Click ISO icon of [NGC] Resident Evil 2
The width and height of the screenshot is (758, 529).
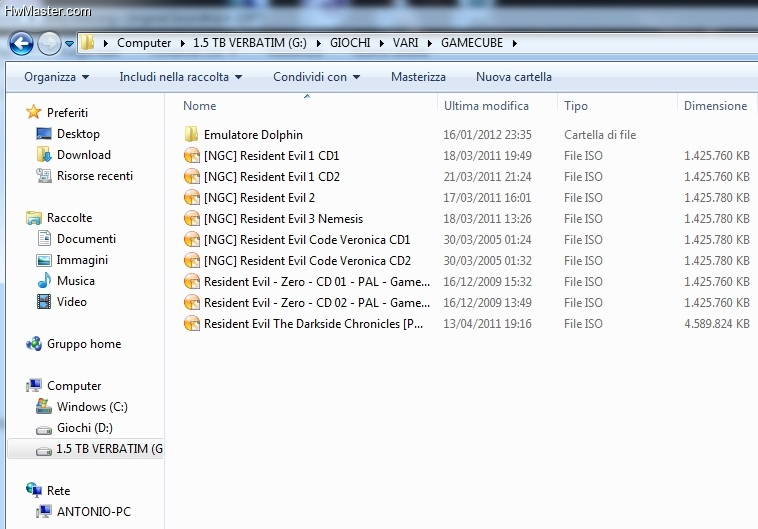192,197
